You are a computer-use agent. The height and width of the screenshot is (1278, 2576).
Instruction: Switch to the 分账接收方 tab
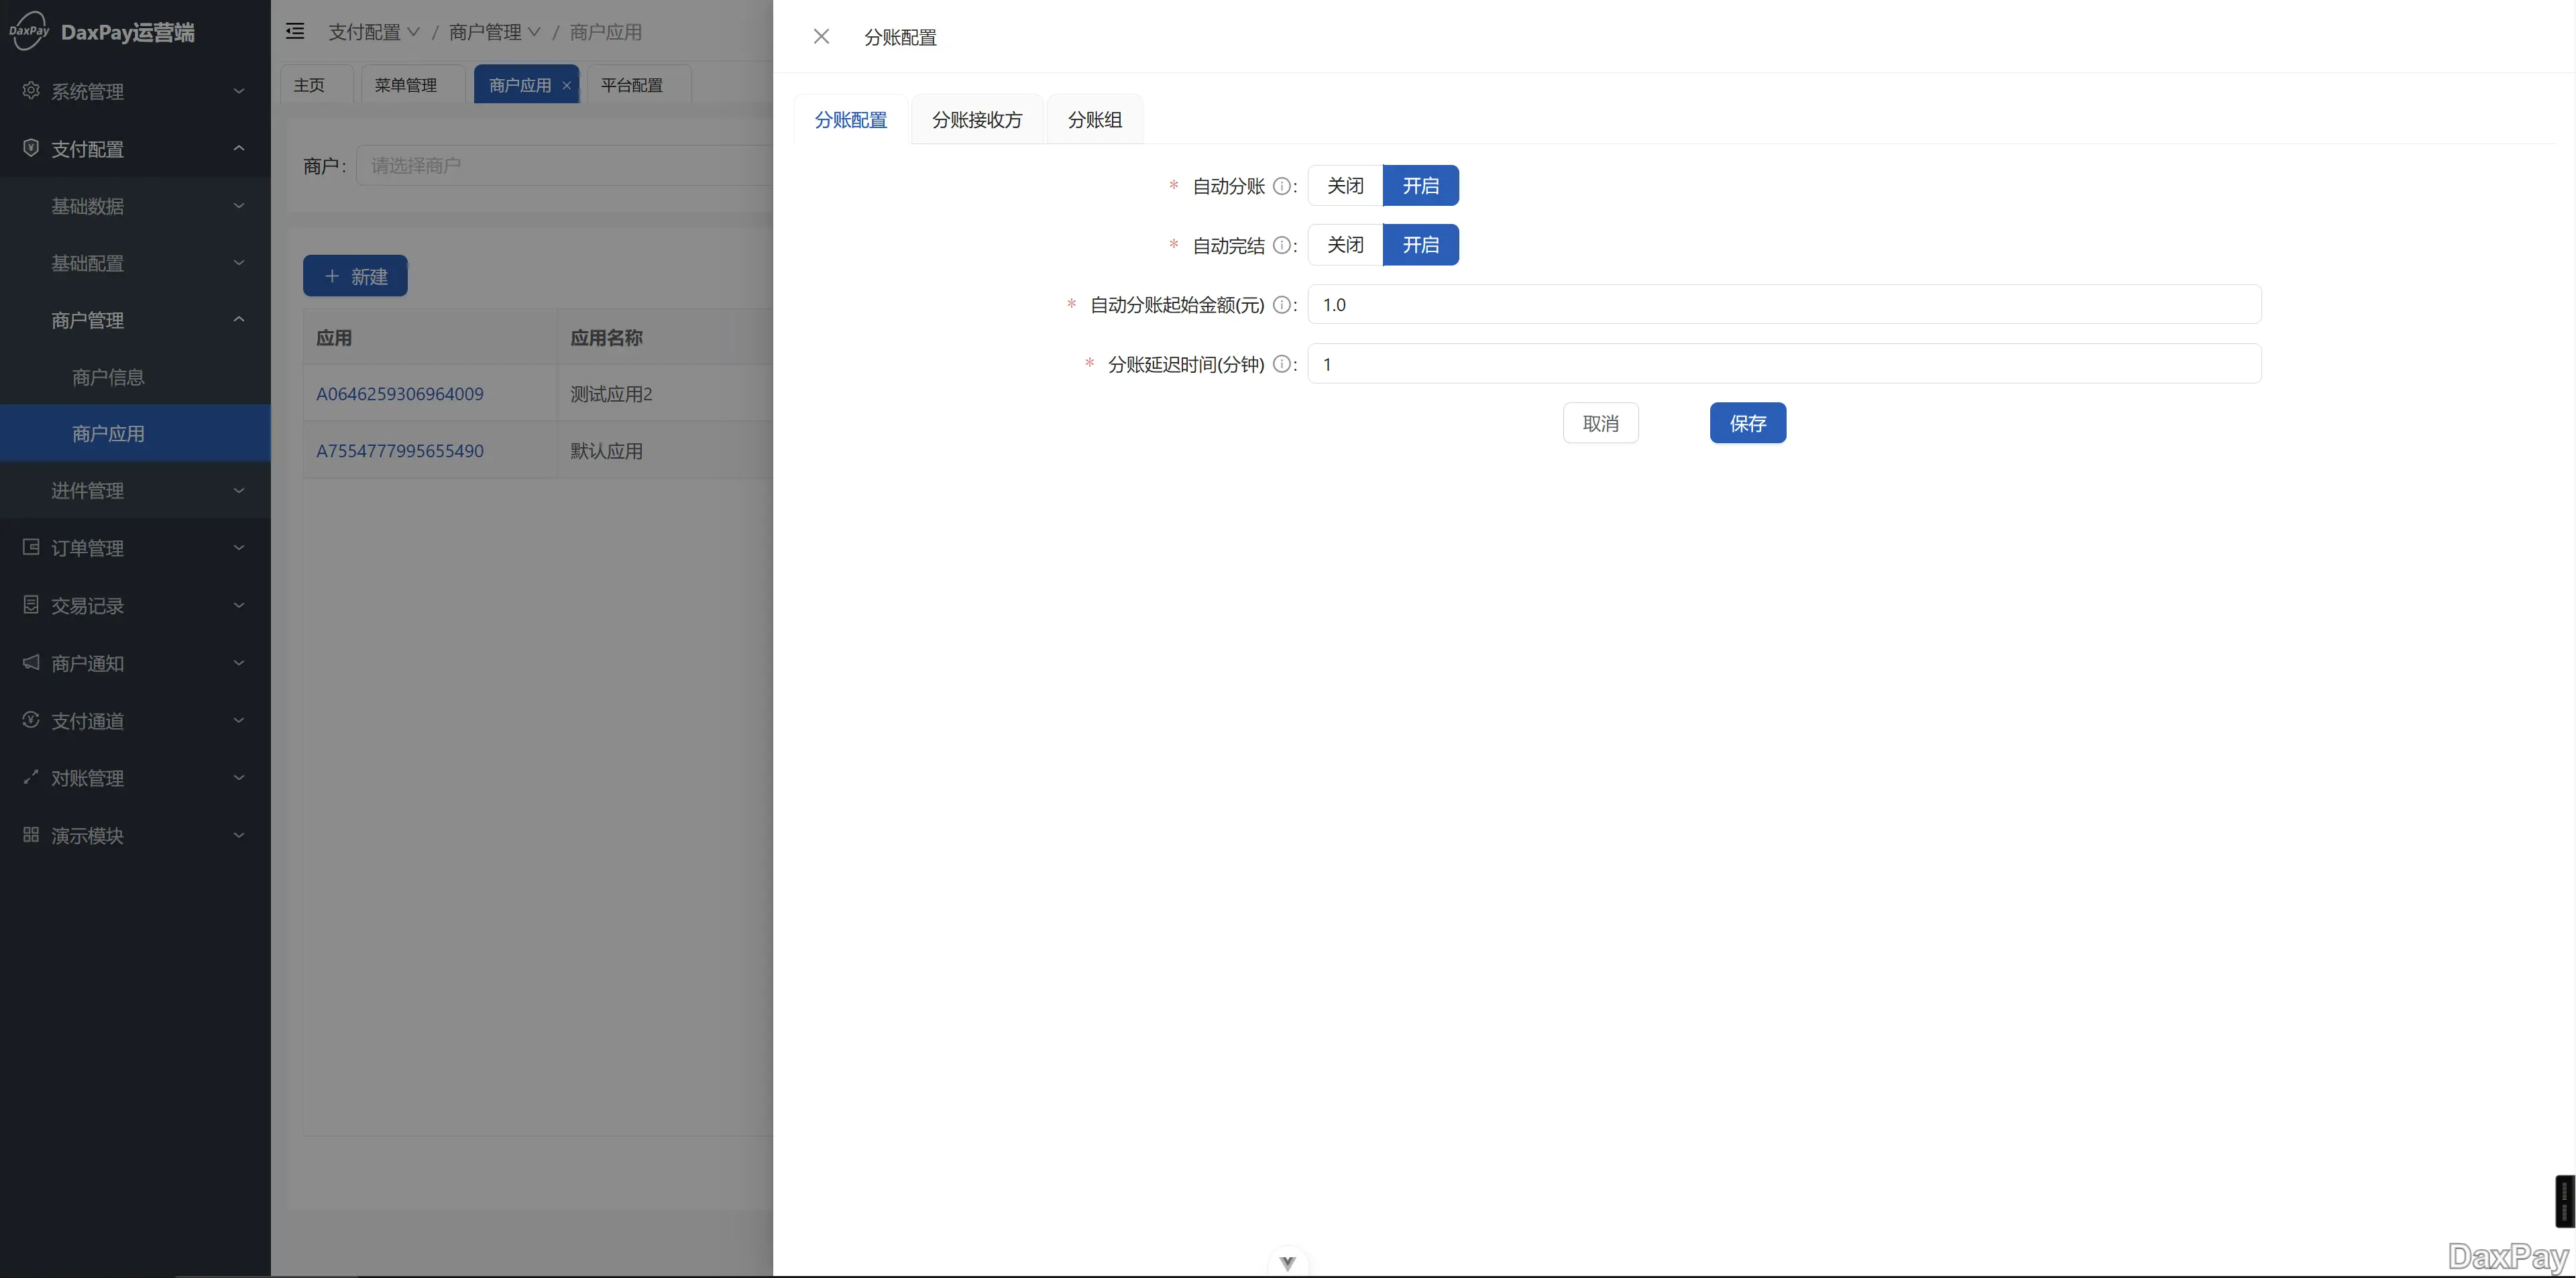976,120
